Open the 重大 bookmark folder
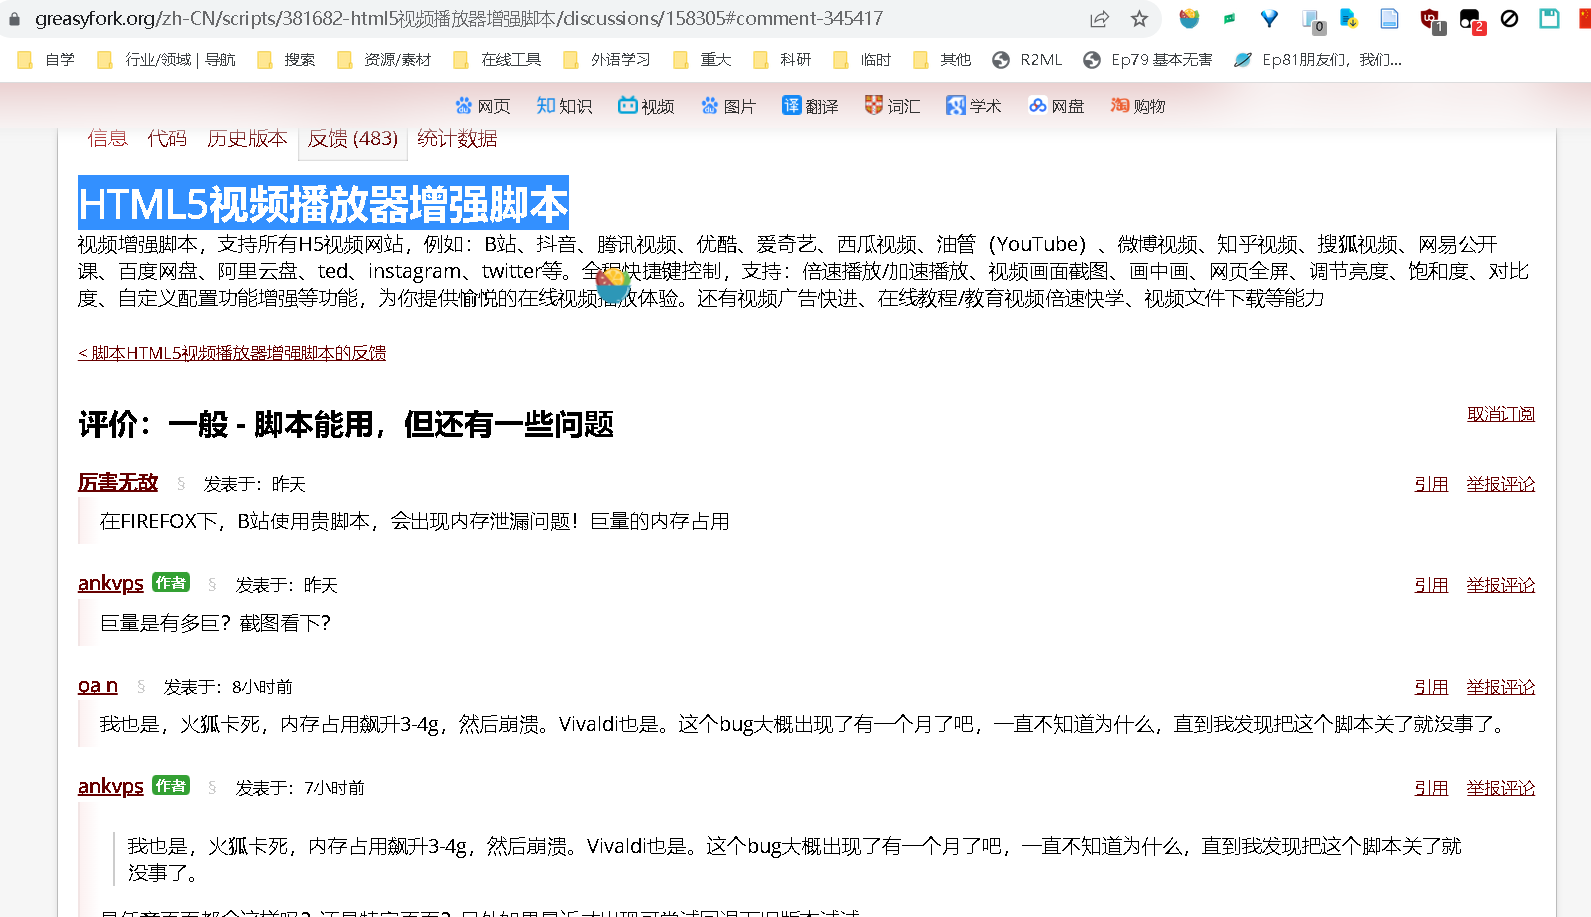The width and height of the screenshot is (1591, 917). [702, 60]
